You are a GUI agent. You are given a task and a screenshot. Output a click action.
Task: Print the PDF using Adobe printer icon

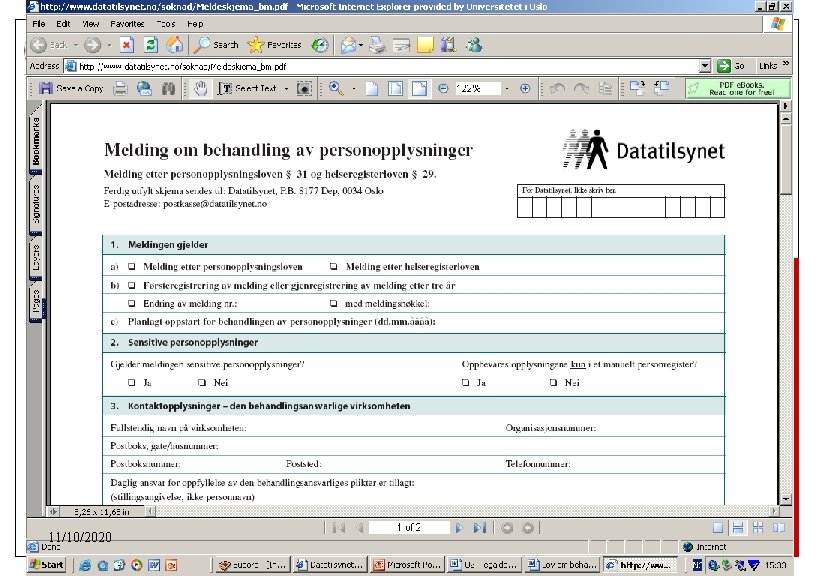point(120,88)
